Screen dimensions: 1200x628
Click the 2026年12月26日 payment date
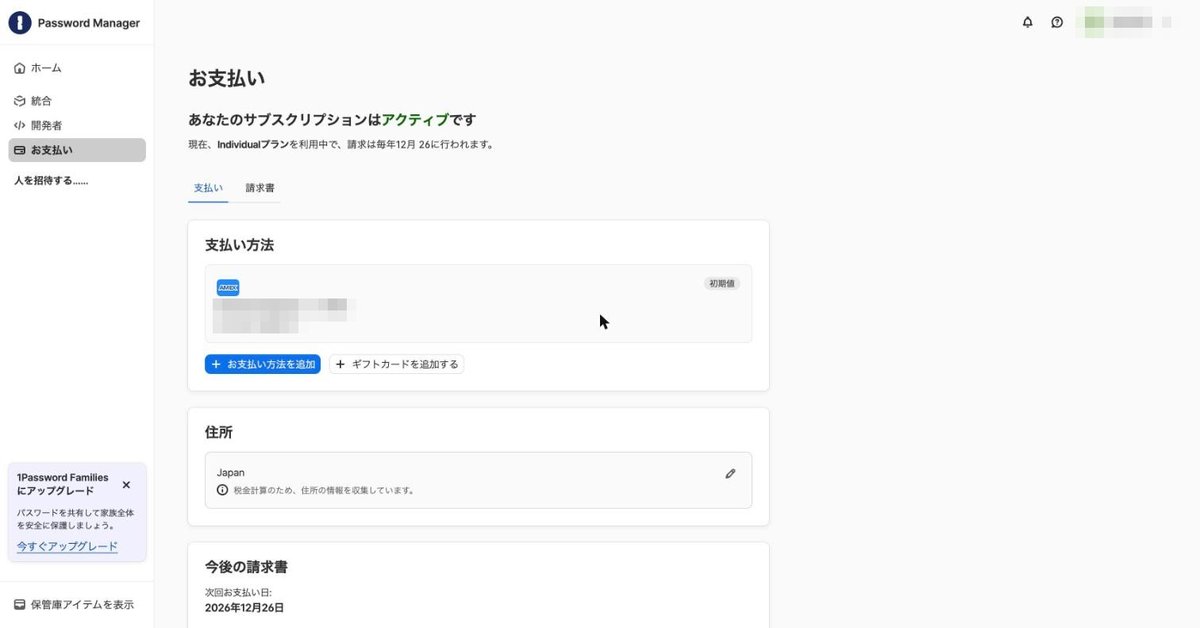tap(244, 607)
